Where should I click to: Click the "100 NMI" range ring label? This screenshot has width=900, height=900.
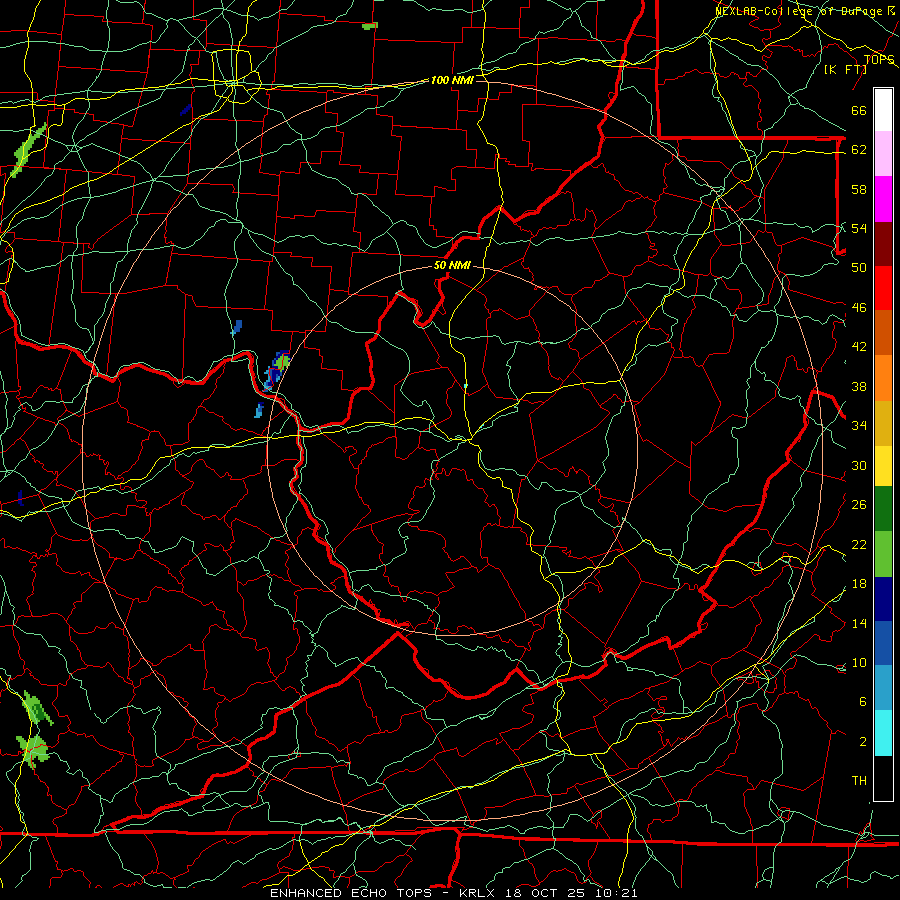coord(452,80)
